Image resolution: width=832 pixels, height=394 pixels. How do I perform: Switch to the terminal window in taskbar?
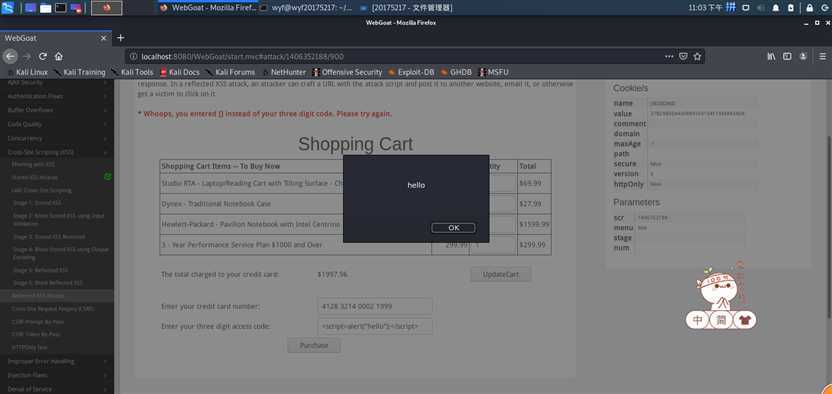(307, 8)
